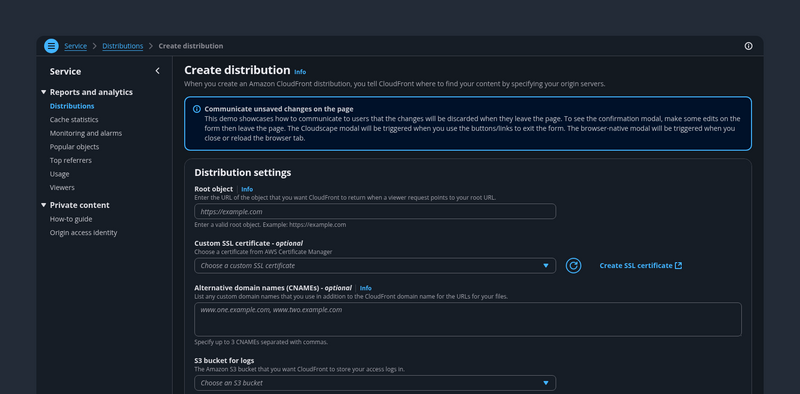Screen dimensions: 800x394
Task: Open the hamburger navigation menu icon
Action: pos(52,46)
